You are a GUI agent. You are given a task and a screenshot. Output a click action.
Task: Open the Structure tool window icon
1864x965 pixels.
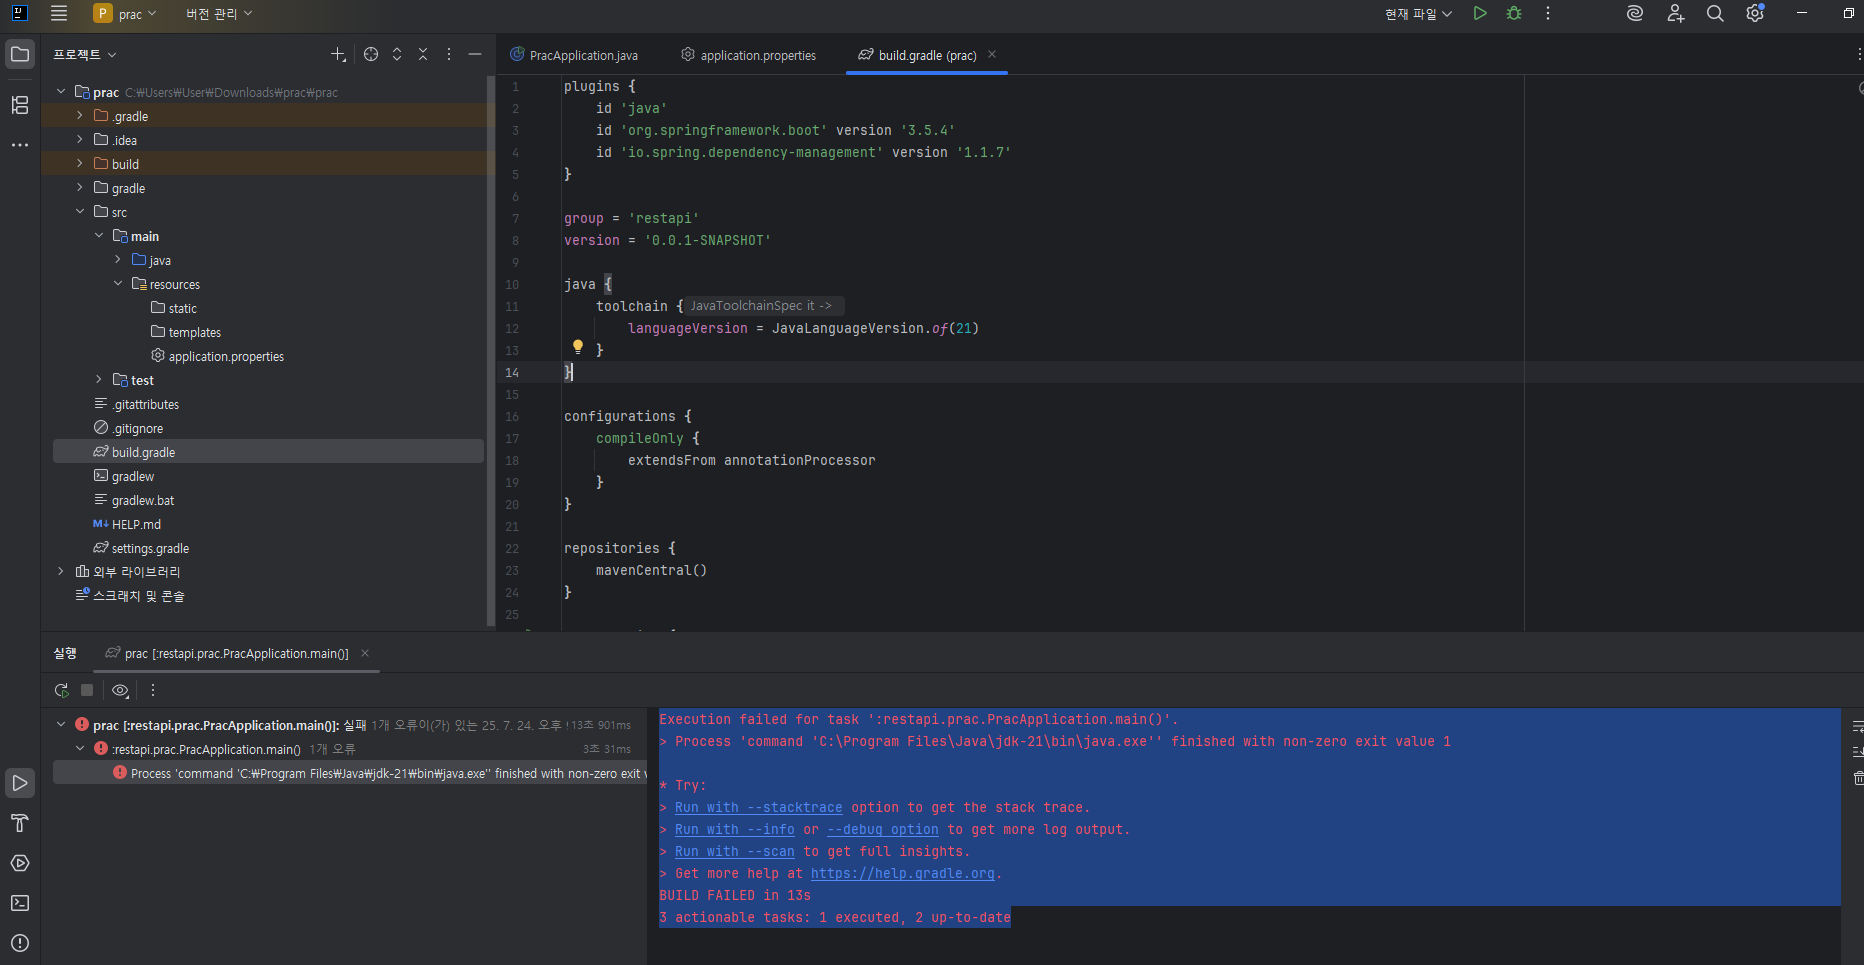click(x=20, y=105)
